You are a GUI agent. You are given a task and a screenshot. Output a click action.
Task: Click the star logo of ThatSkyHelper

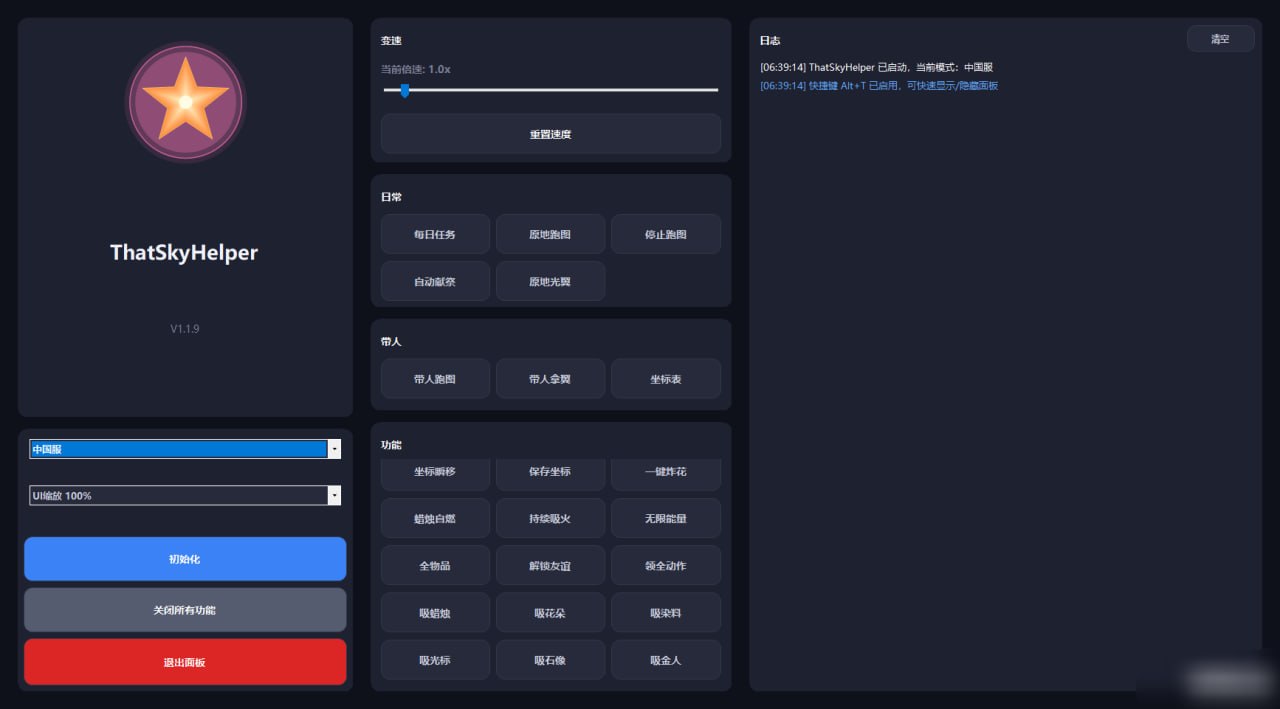185,102
